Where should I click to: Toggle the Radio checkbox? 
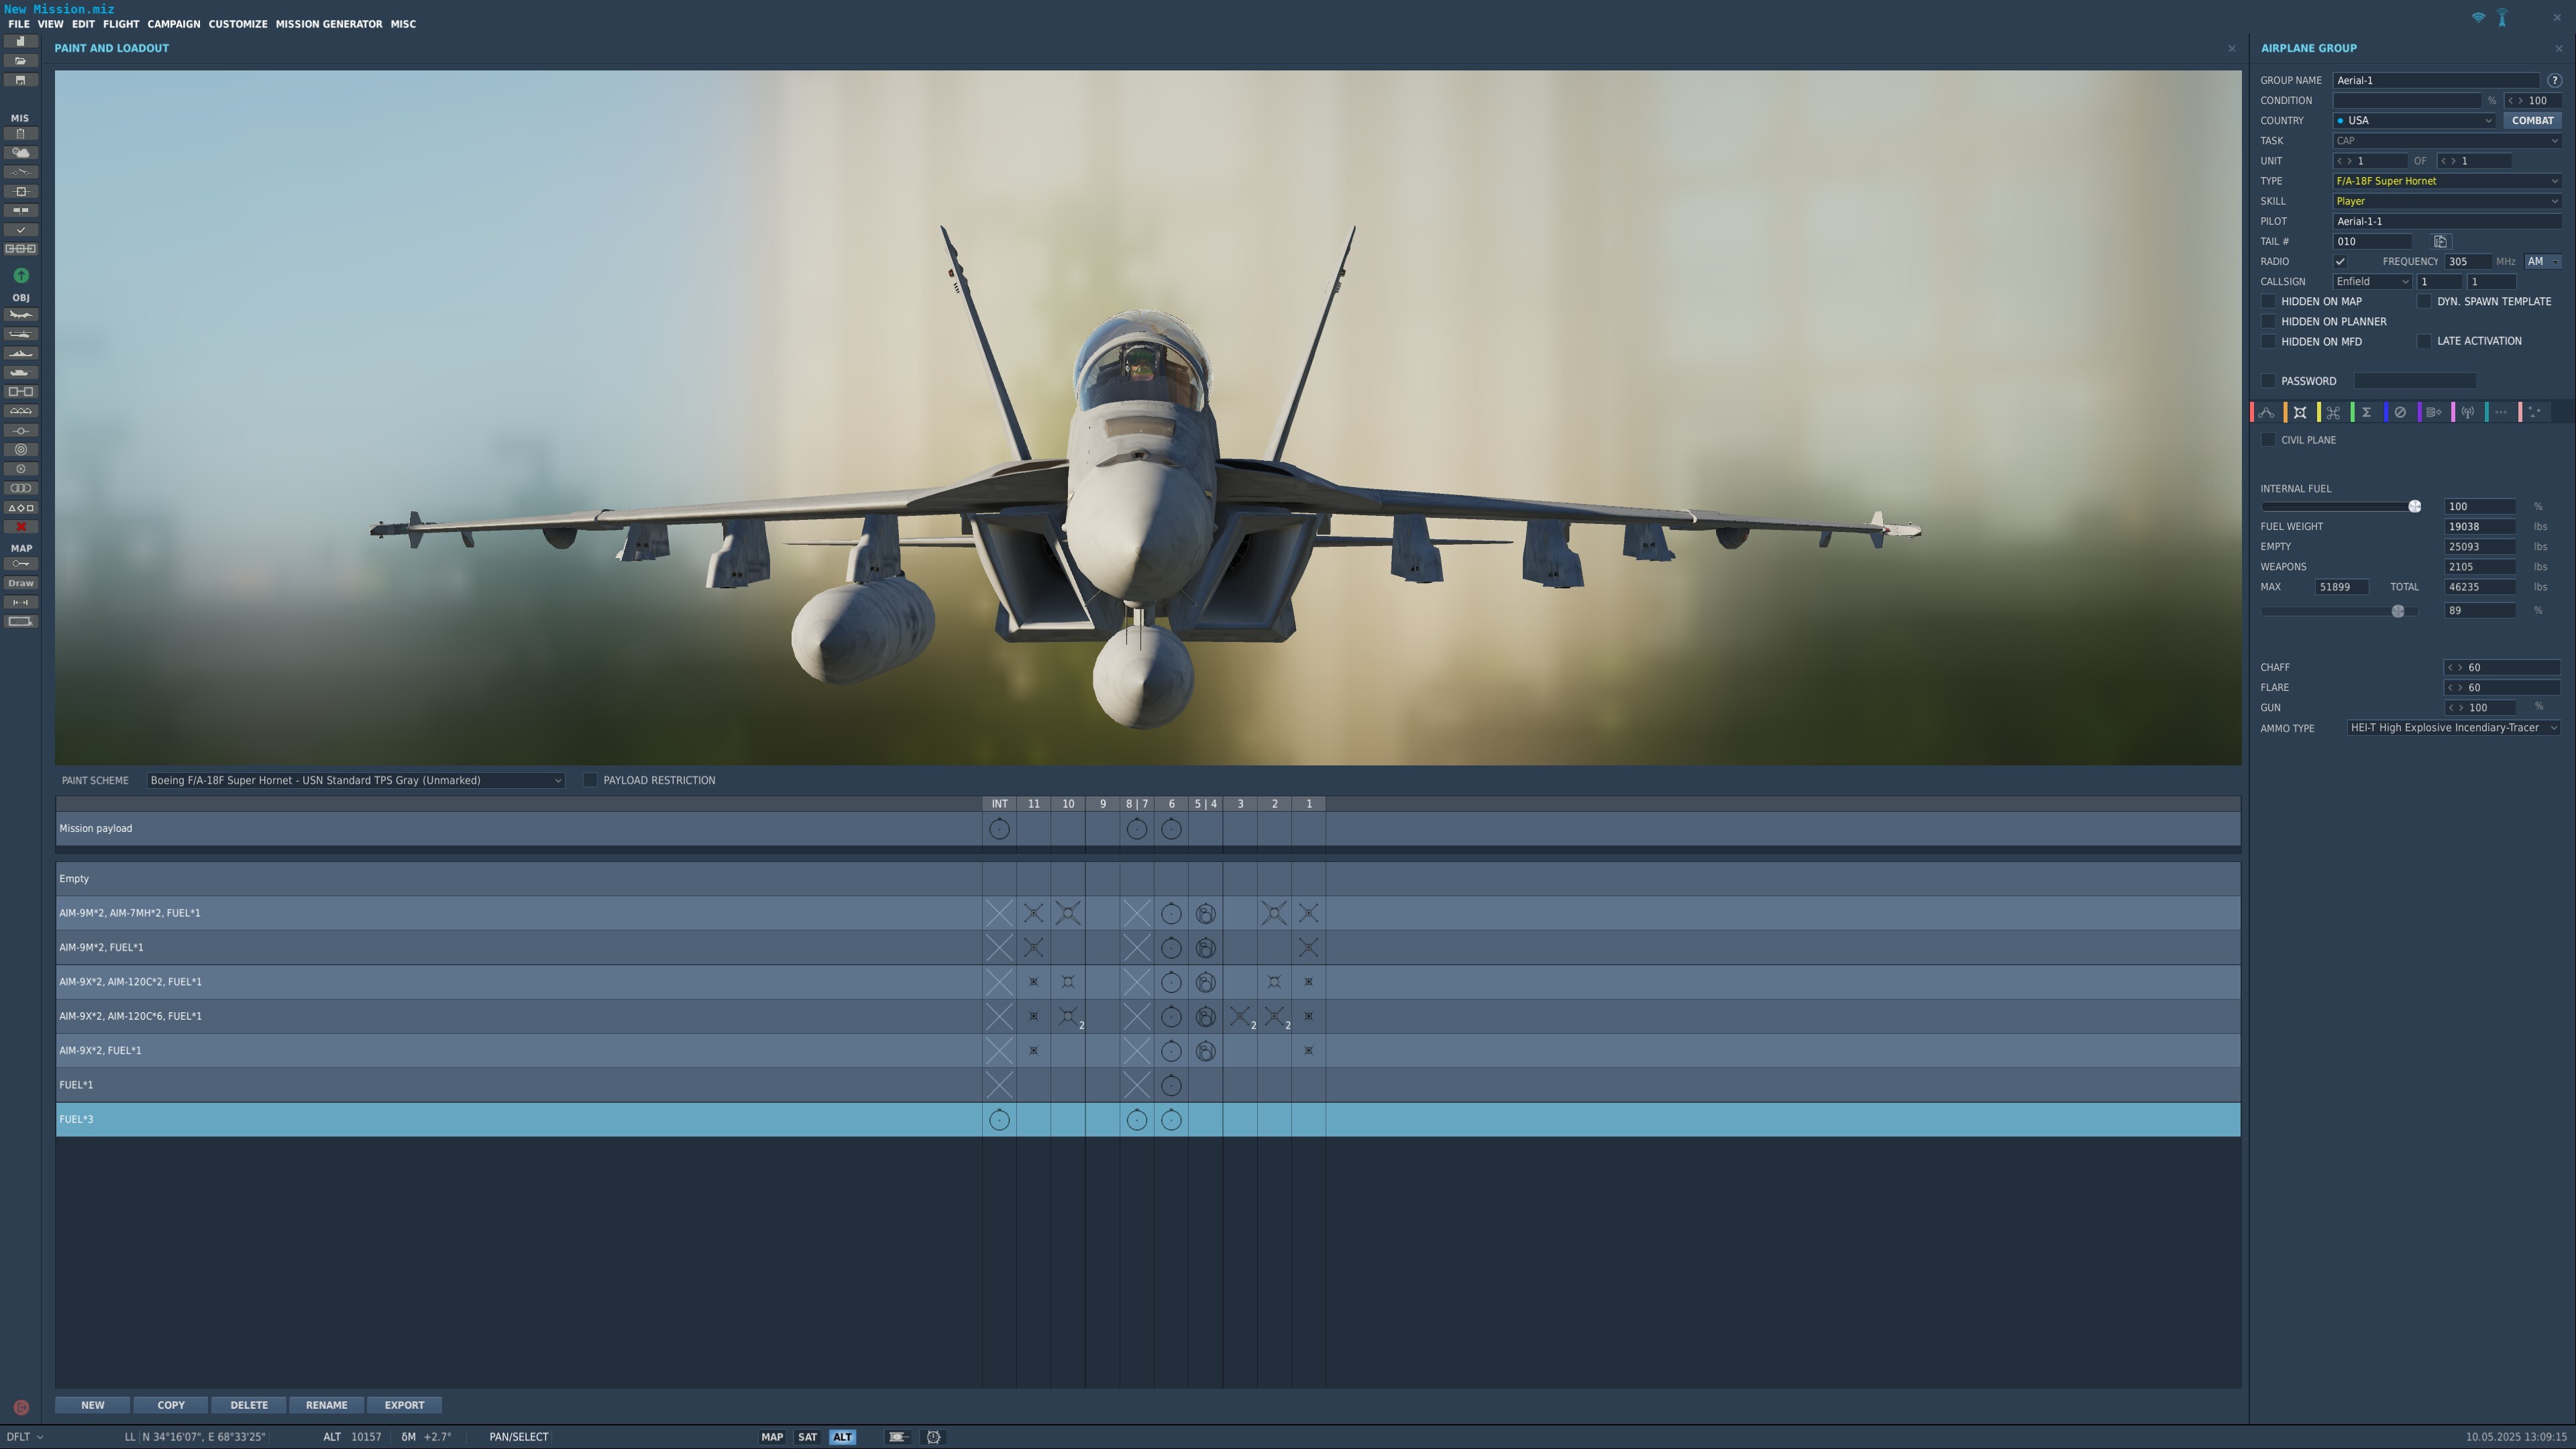pyautogui.click(x=2340, y=261)
